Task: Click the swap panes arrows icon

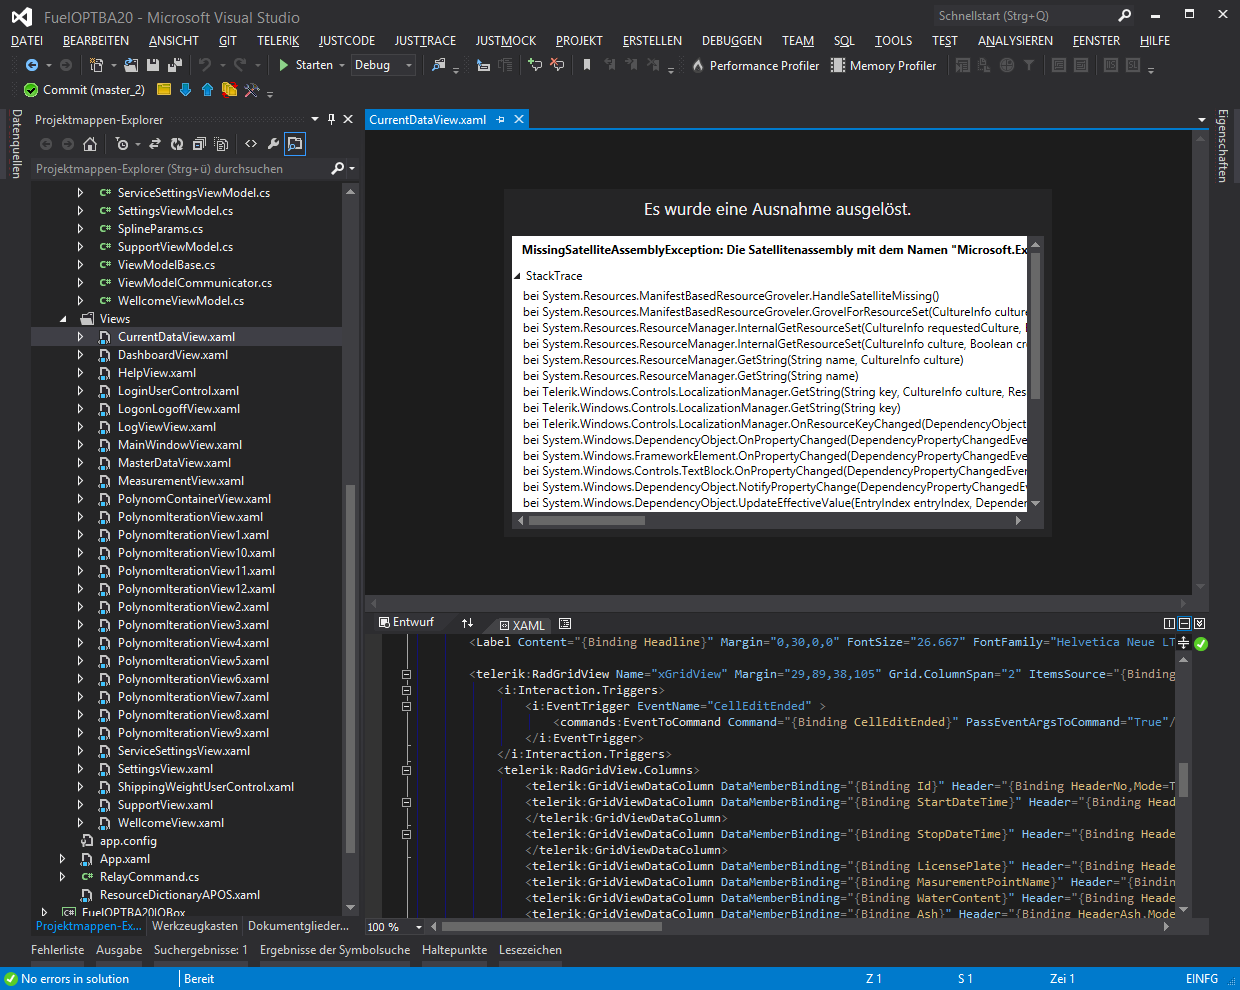Action: 467,623
